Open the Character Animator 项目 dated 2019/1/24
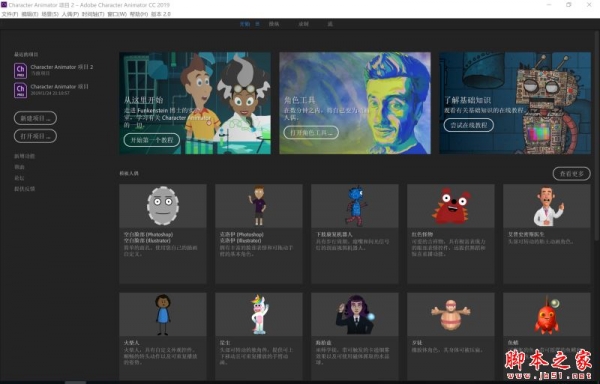The image size is (600, 384). point(60,87)
